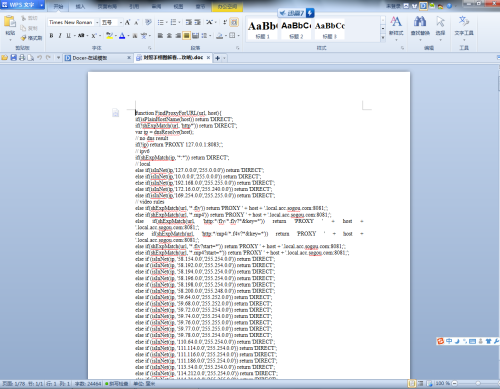The width and height of the screenshot is (500, 389).
Task: Click the print icon in quick toolbar
Action: pos(22,58)
